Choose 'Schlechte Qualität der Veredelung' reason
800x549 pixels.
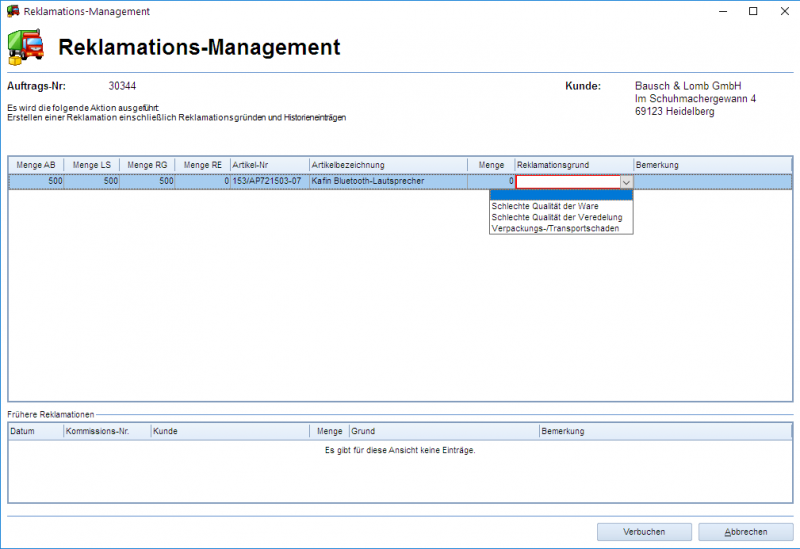(x=556, y=217)
